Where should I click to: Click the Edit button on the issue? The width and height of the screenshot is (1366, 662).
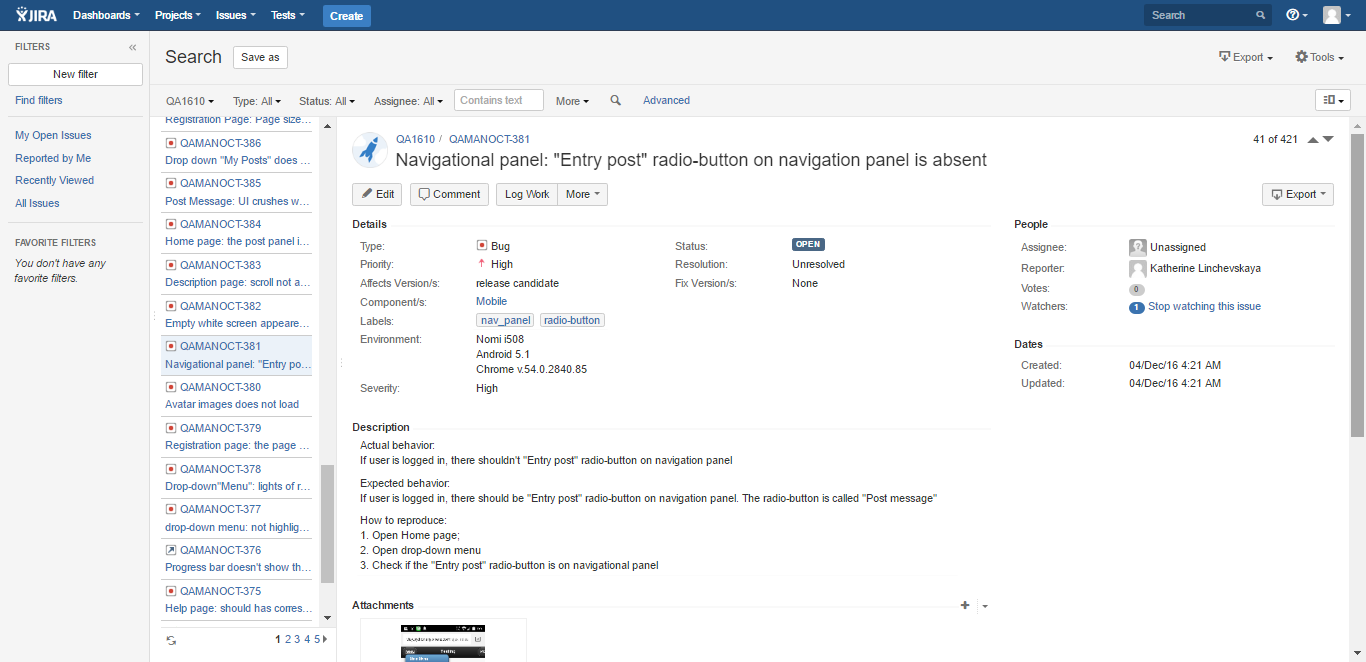tap(377, 194)
